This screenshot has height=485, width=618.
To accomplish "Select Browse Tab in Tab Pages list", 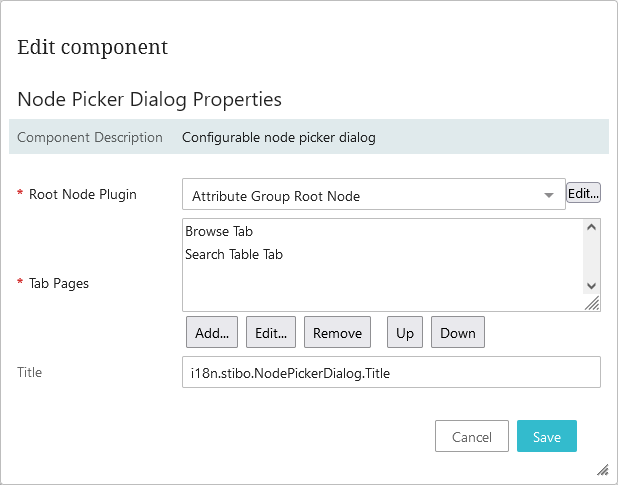I will pyautogui.click(x=219, y=231).
